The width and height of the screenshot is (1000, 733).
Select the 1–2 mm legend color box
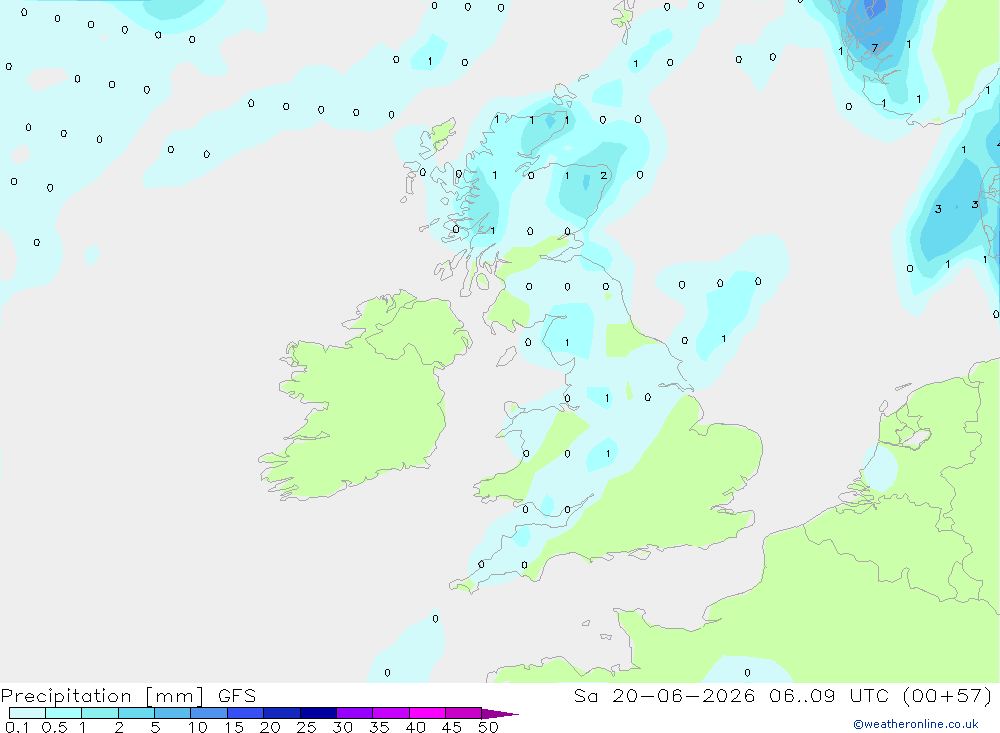100,713
